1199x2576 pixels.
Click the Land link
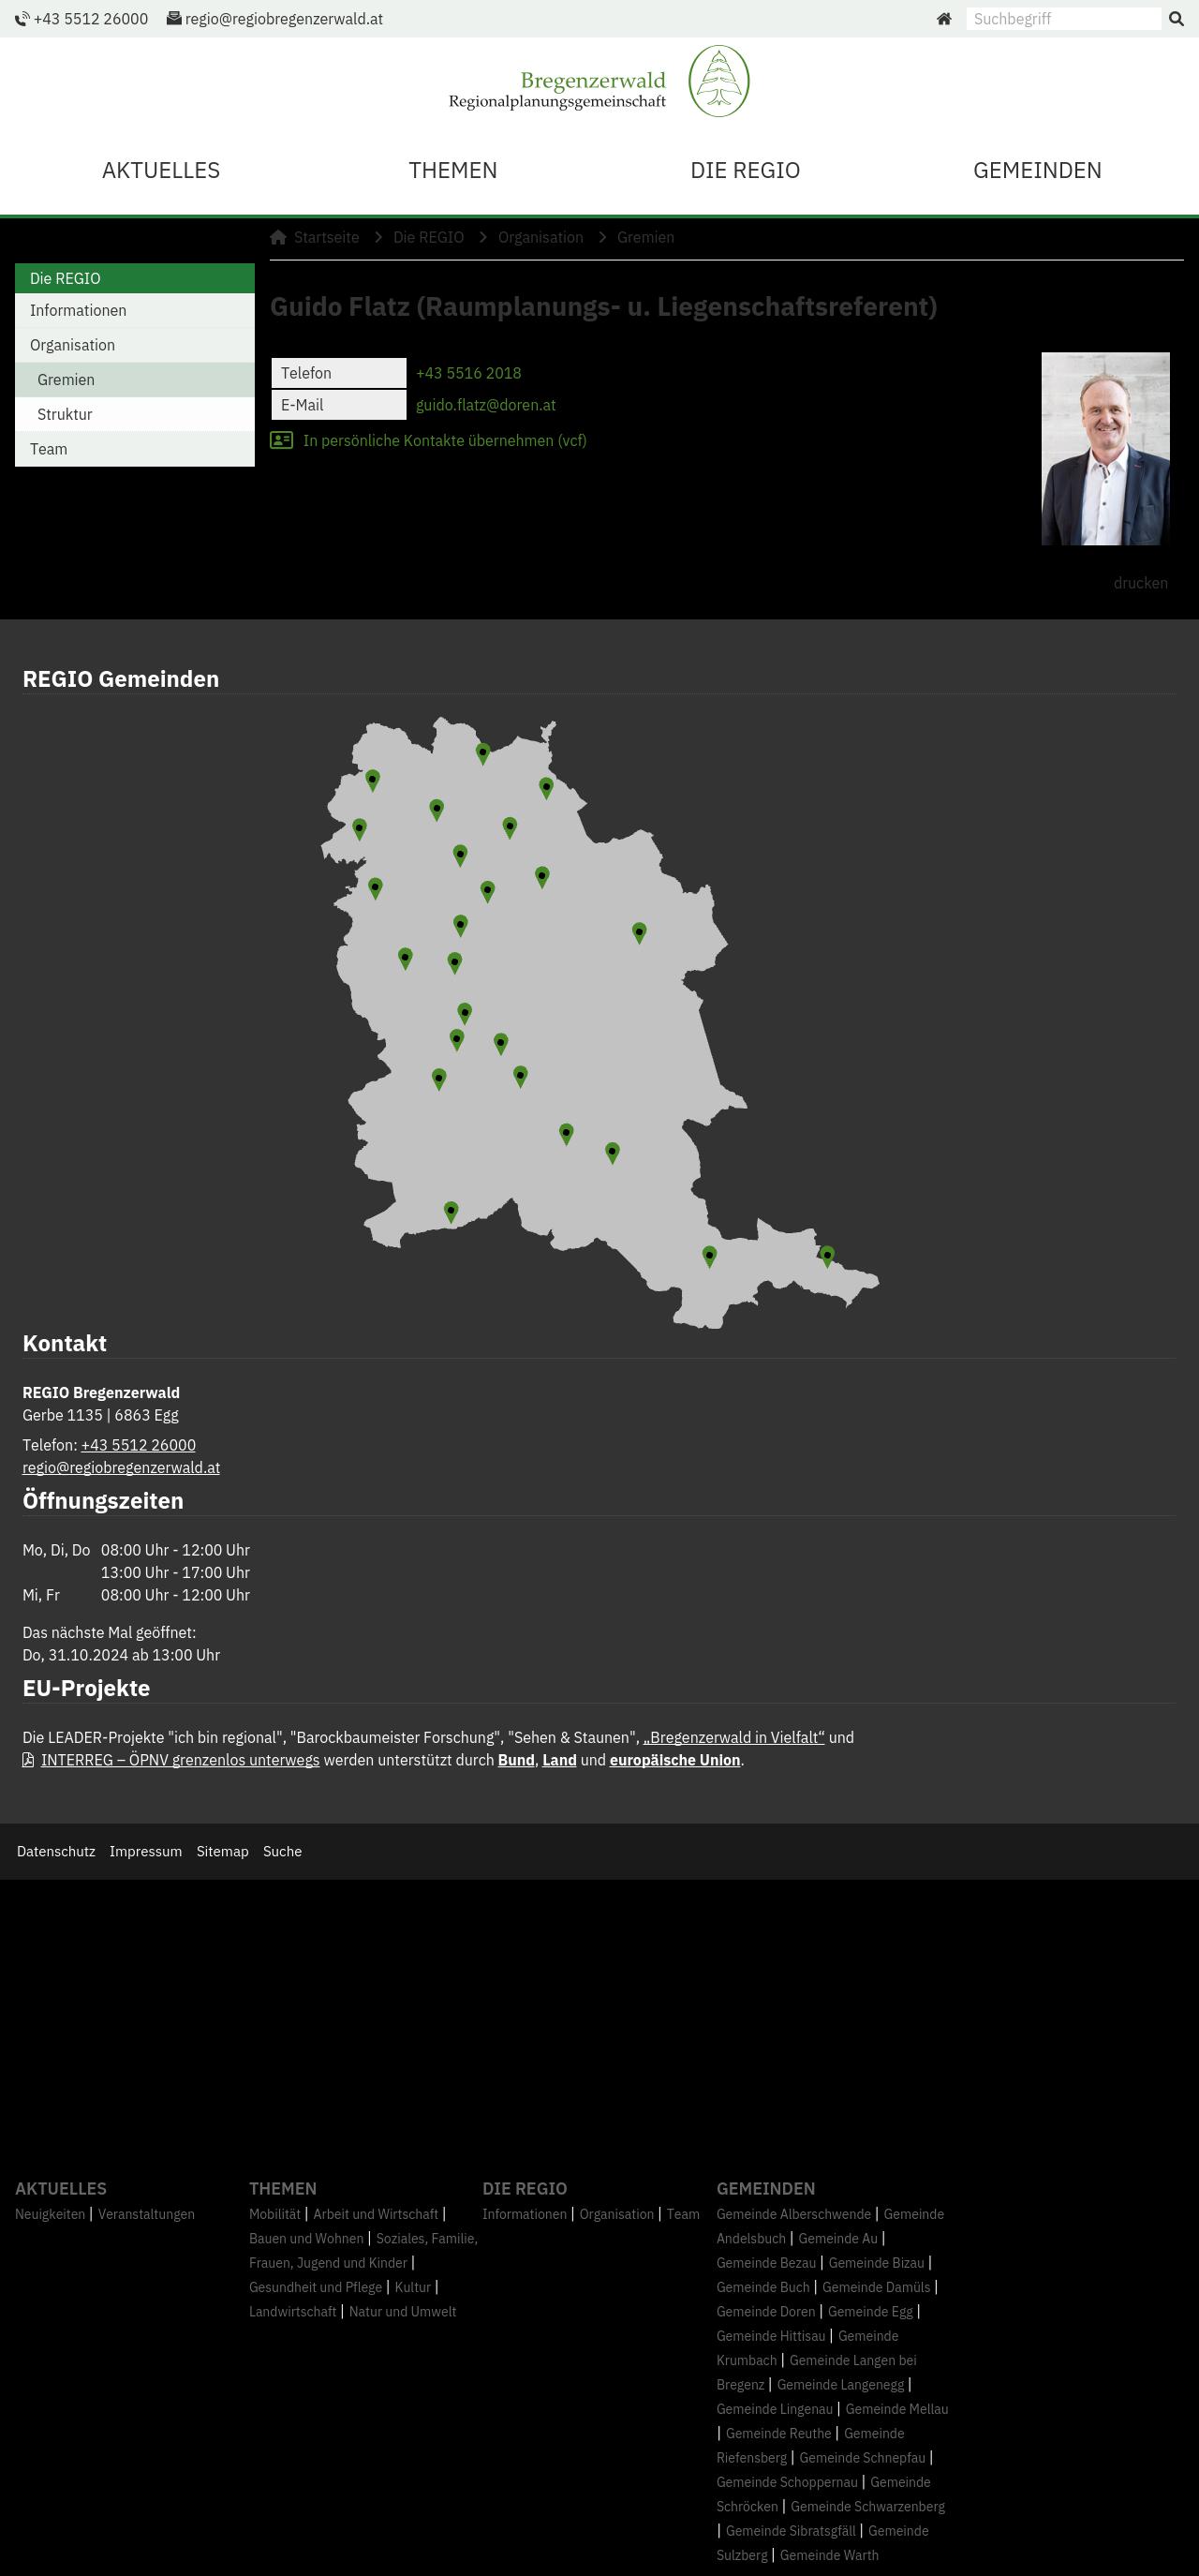tap(559, 1760)
